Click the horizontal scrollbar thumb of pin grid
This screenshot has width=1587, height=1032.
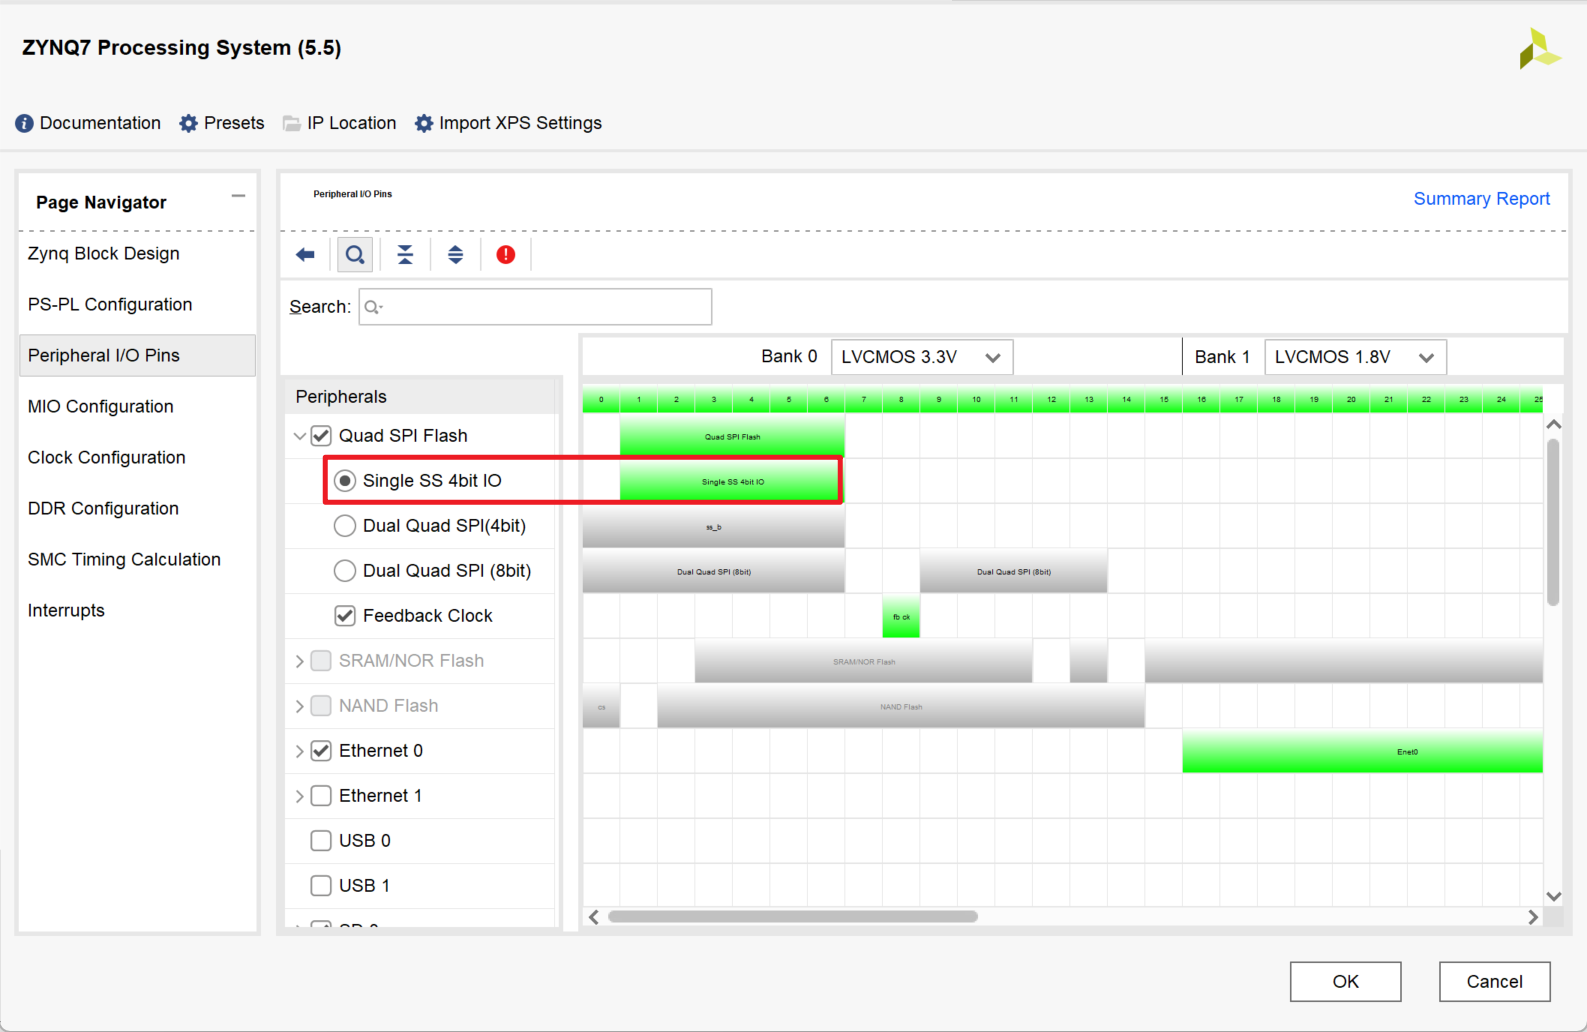793,916
